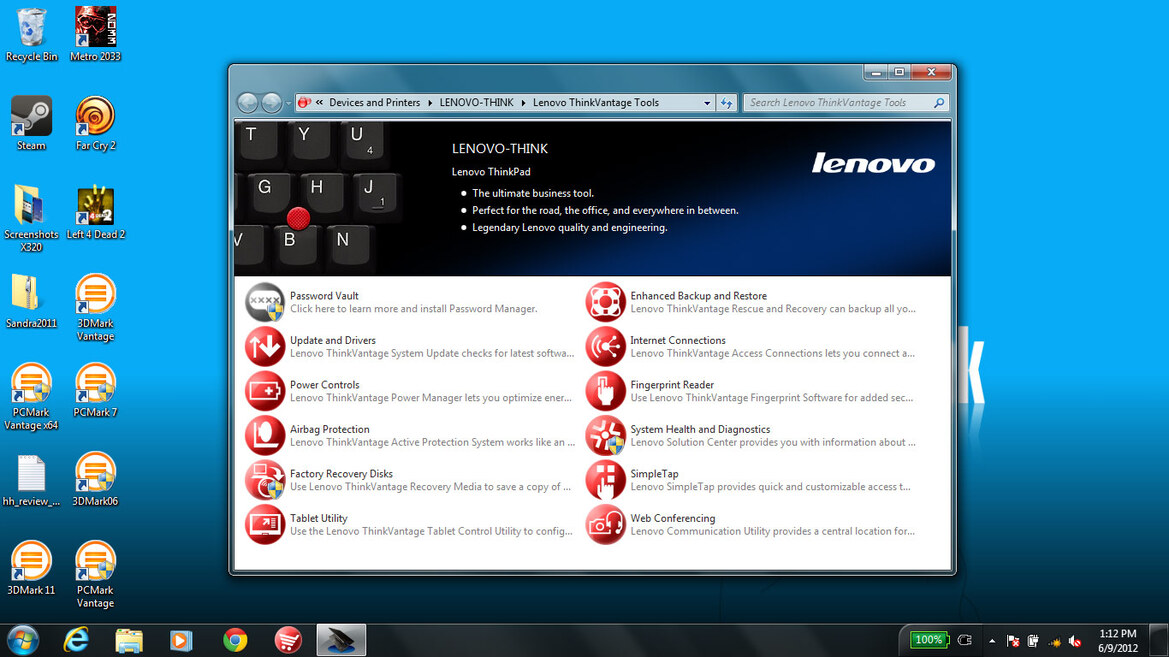Open System Health and Diagnostics icon
This screenshot has height=657, width=1169.
[x=605, y=436]
